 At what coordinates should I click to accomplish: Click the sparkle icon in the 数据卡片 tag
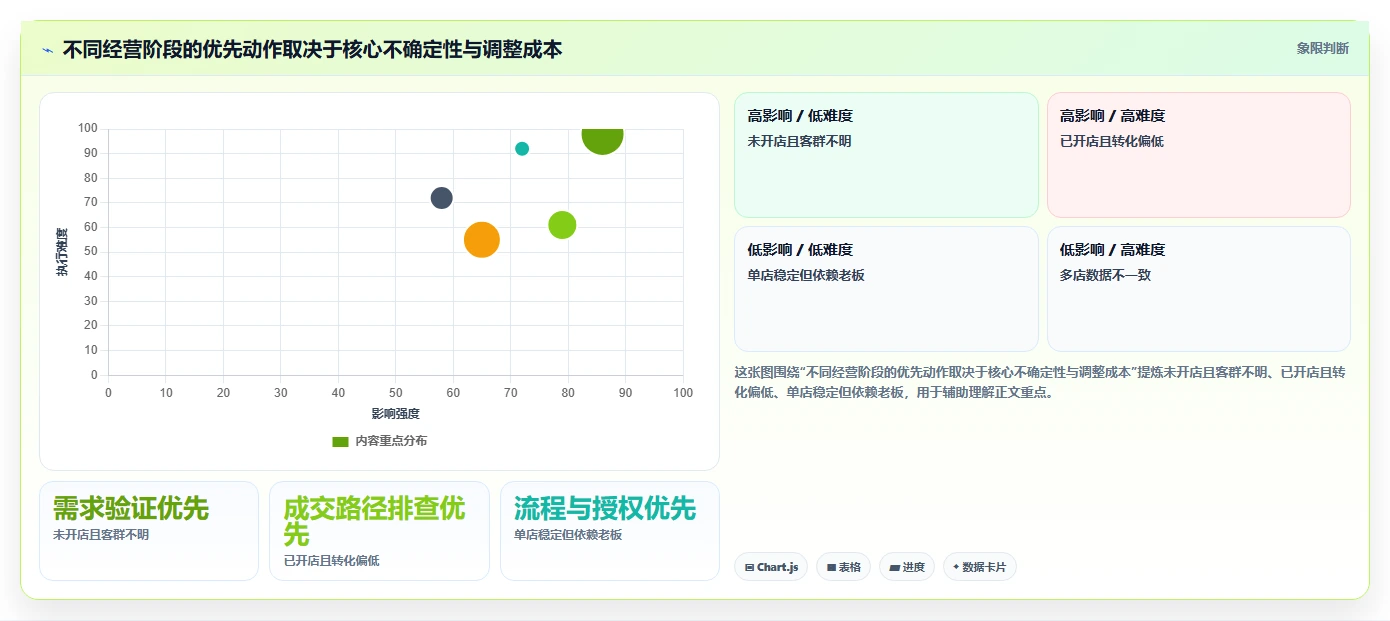[956, 567]
